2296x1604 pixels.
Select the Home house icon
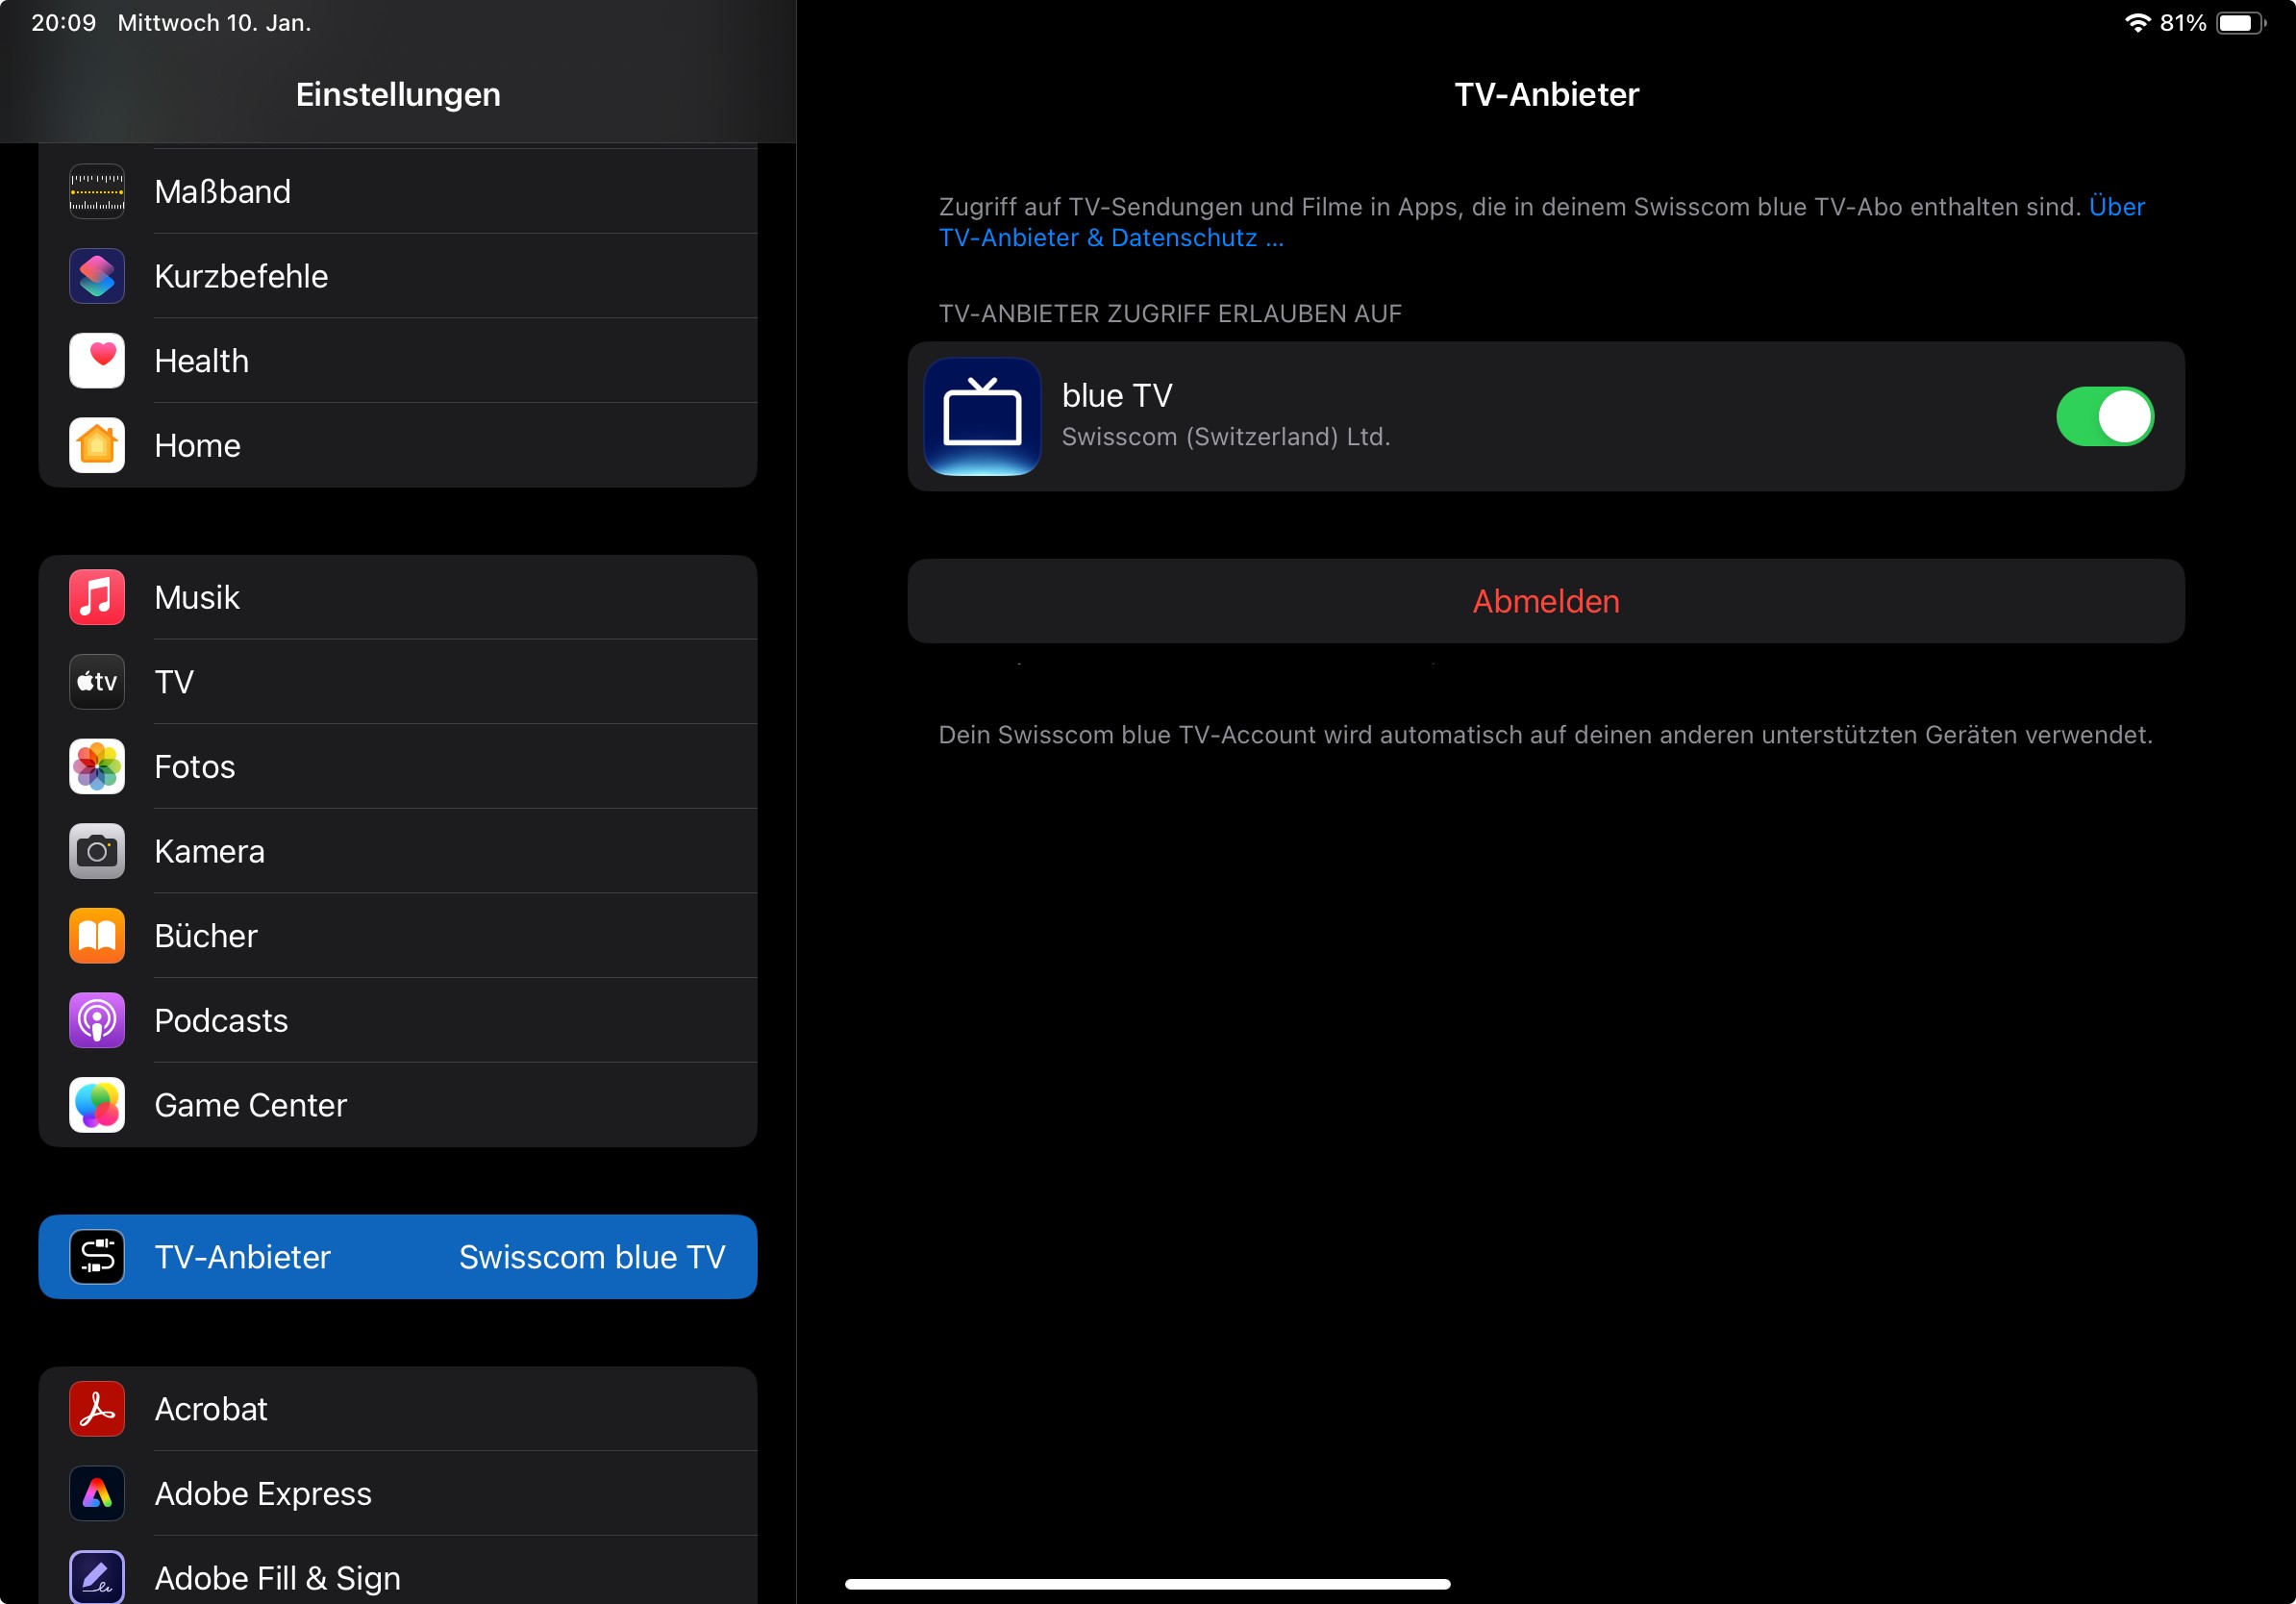(97, 445)
